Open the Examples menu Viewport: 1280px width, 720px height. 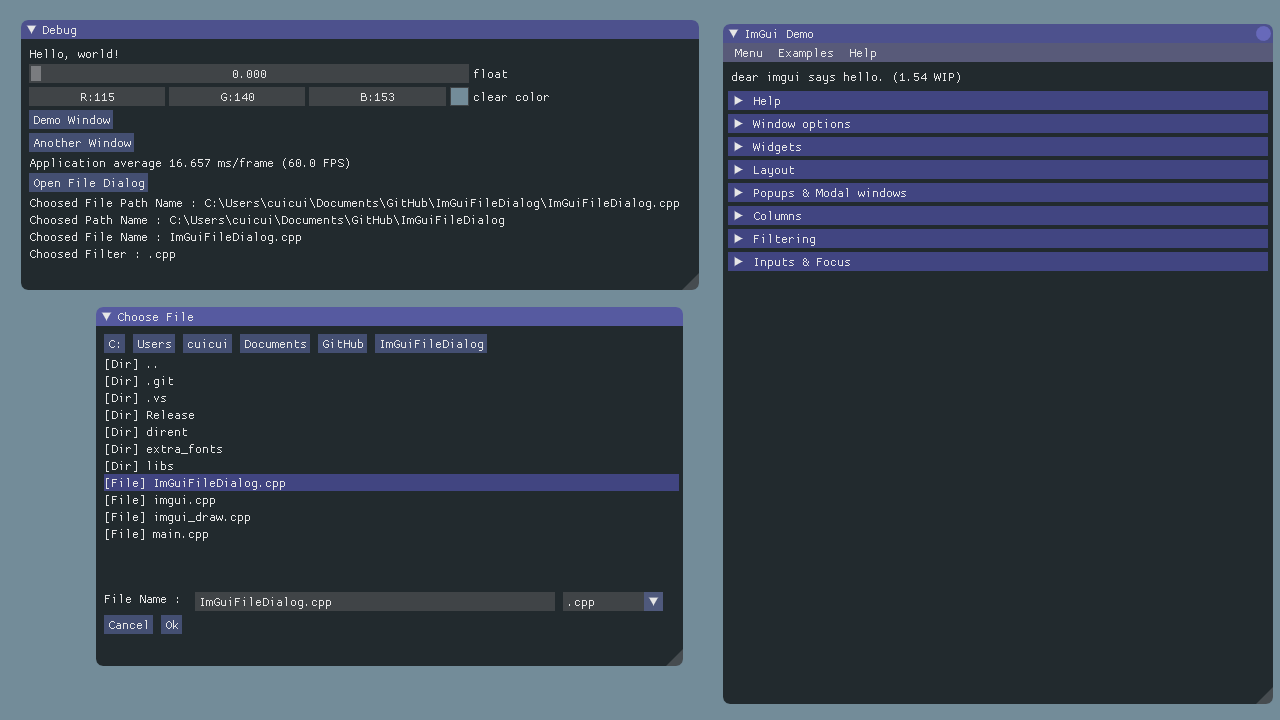click(x=805, y=53)
